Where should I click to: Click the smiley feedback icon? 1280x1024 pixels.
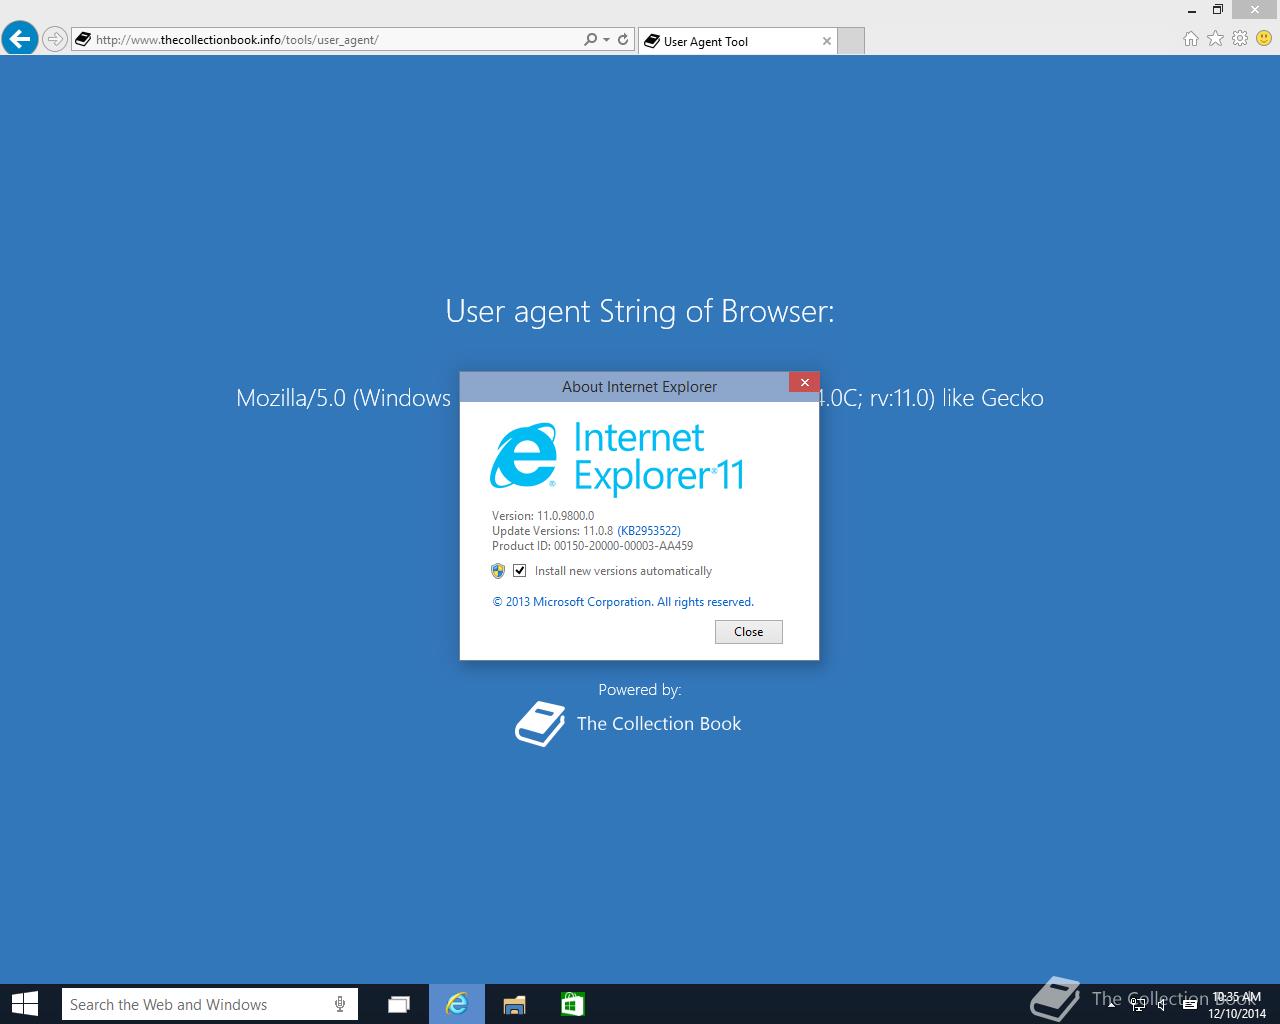pos(1264,38)
